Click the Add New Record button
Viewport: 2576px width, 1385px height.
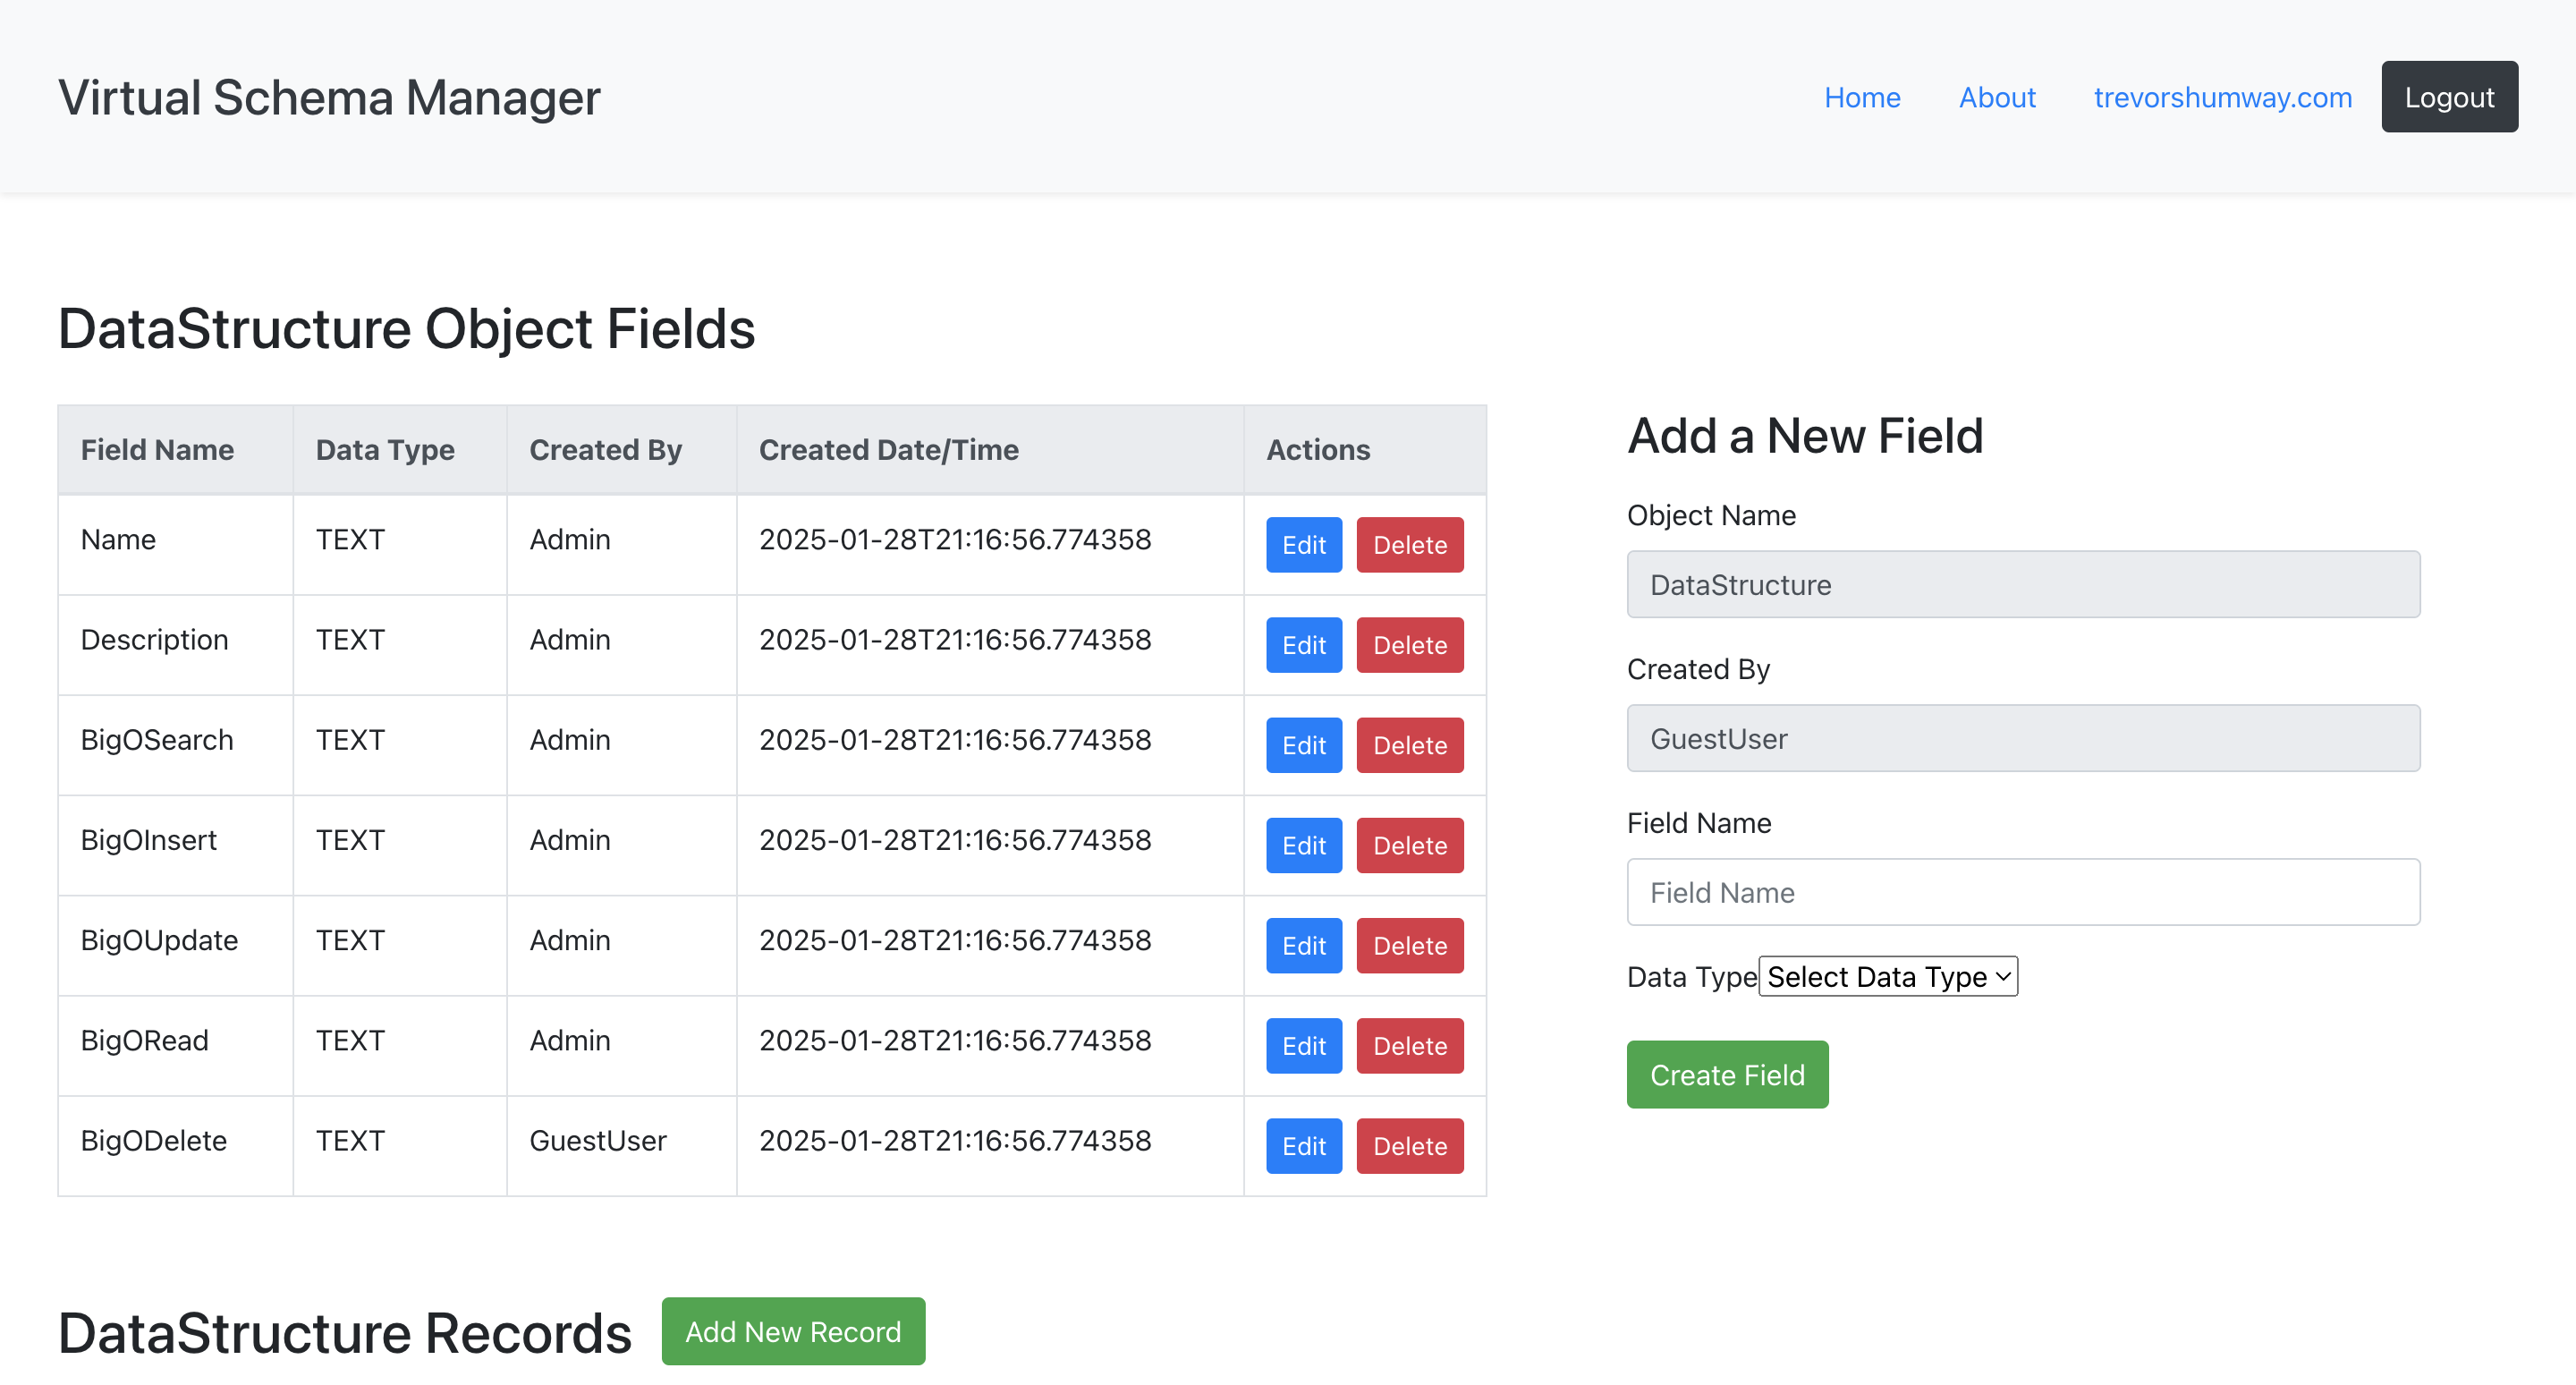coord(793,1331)
